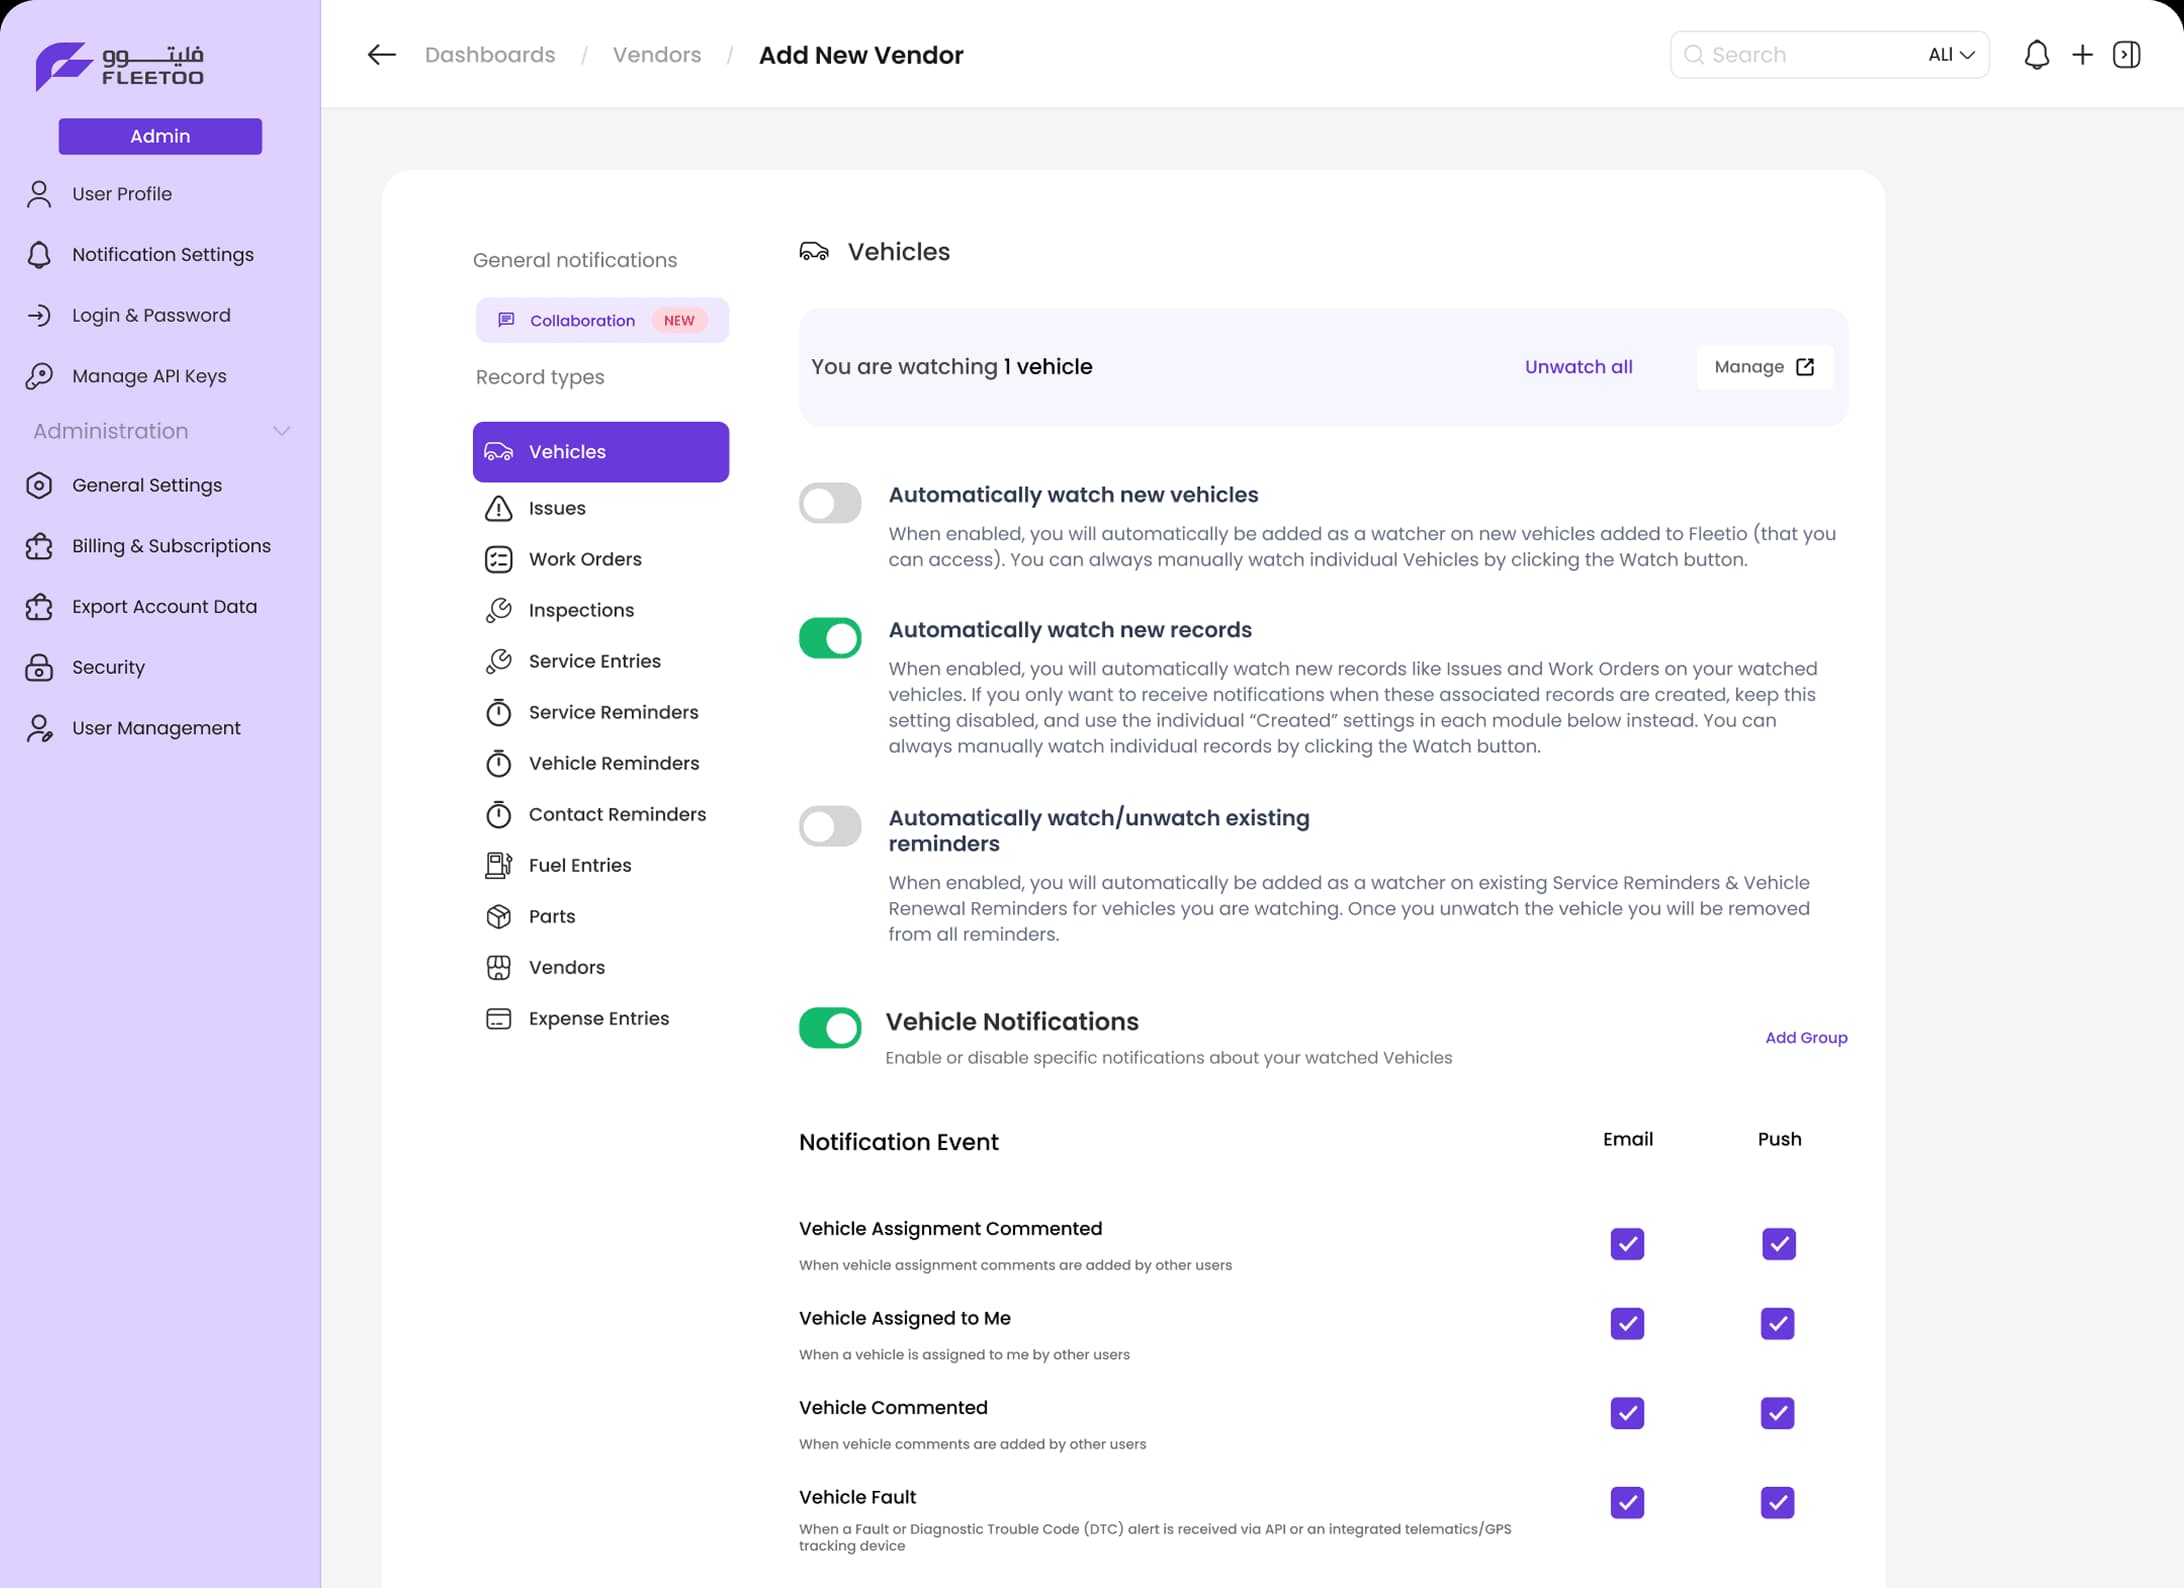Image resolution: width=2184 pixels, height=1588 pixels.
Task: Select the Fuel Entries icon
Action: click(500, 865)
